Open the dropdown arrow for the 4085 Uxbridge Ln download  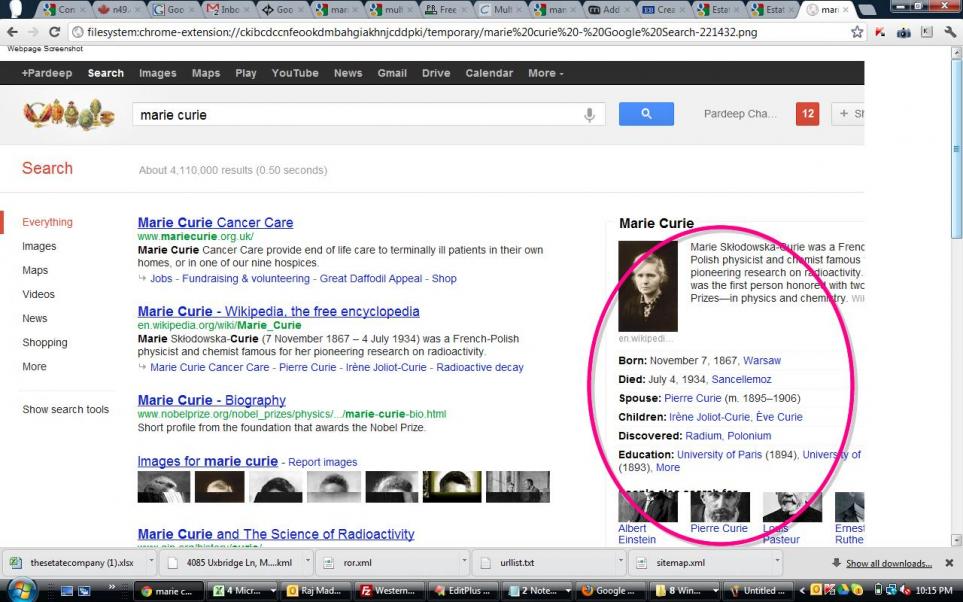(307, 561)
